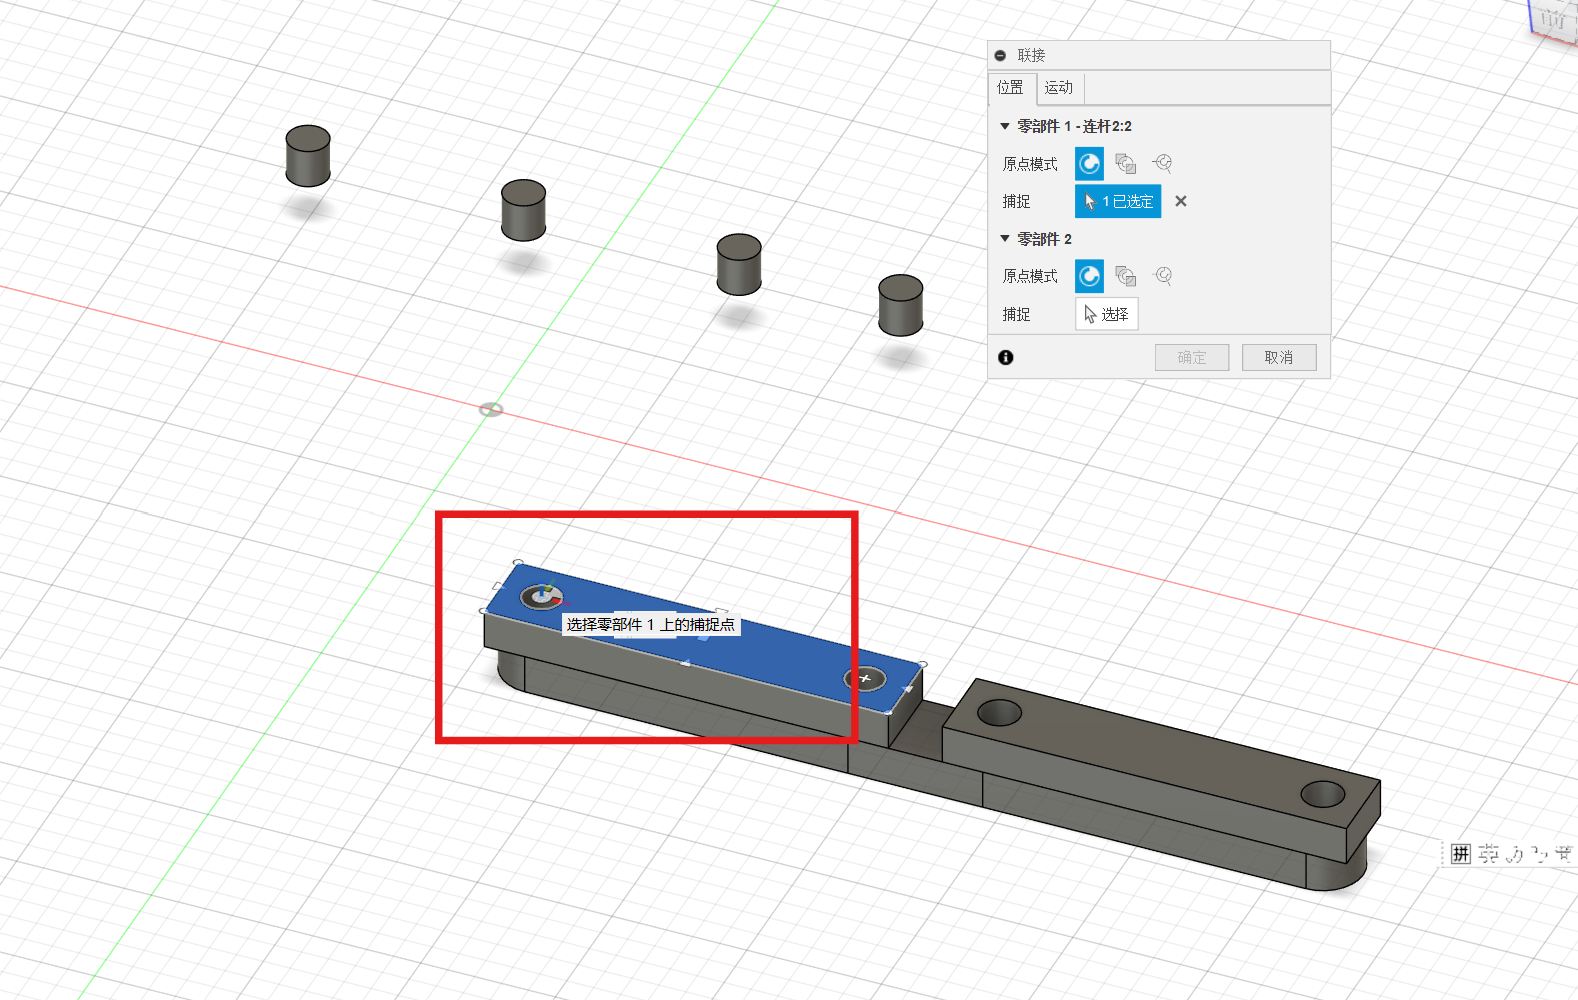Activate the 选择 snap button for 零部件 2

click(1107, 314)
